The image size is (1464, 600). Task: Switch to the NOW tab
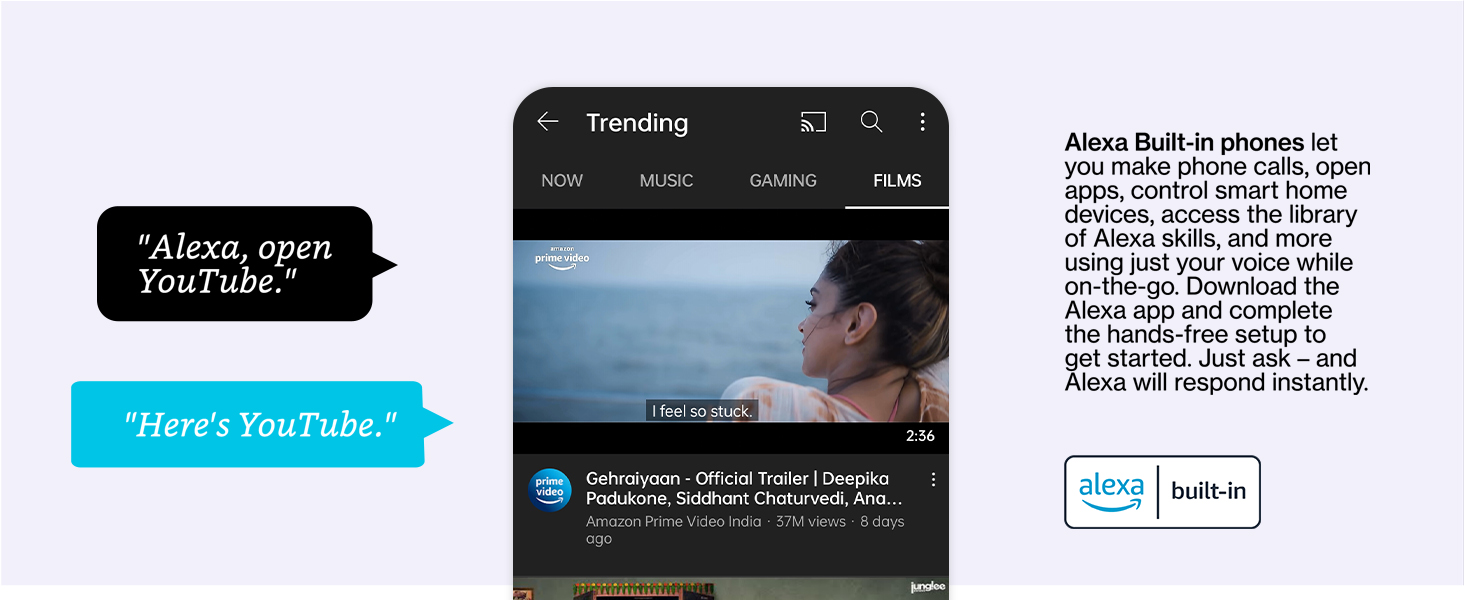click(562, 181)
